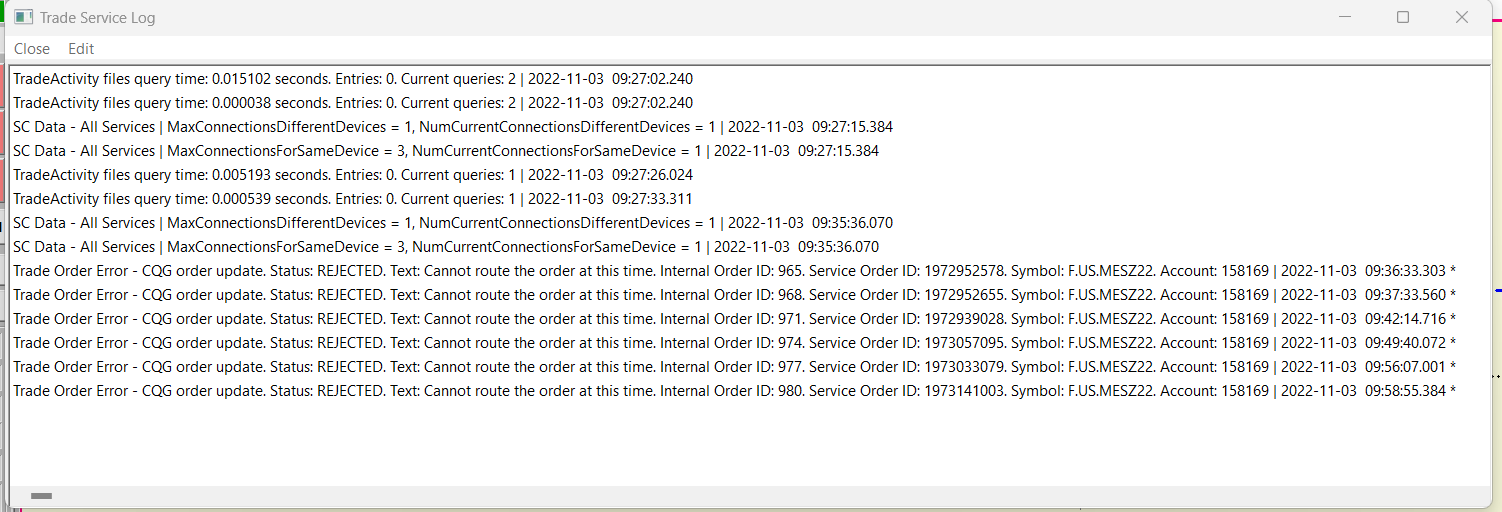Select log line with query time 0.000539 seconds
This screenshot has width=1502, height=512.
(353, 199)
